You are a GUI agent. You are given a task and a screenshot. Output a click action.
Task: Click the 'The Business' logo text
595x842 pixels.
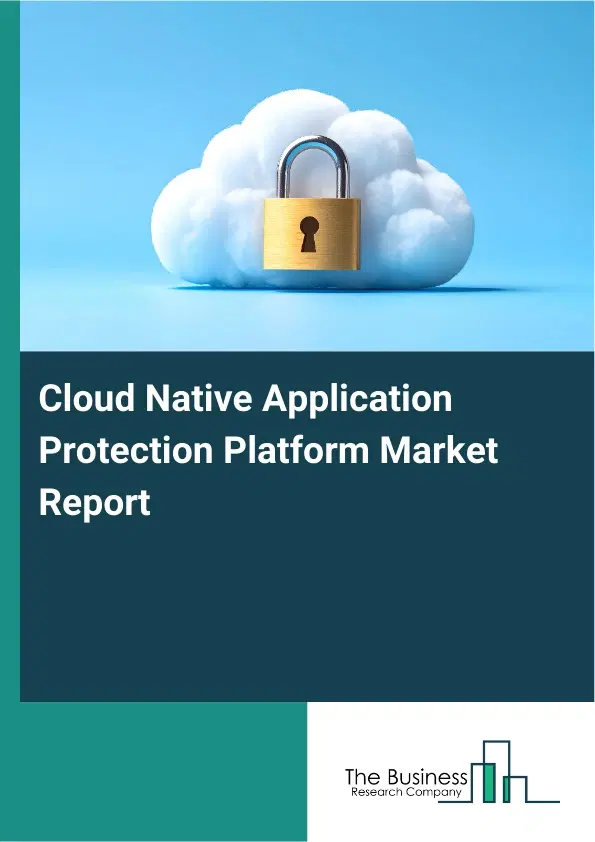[406, 777]
